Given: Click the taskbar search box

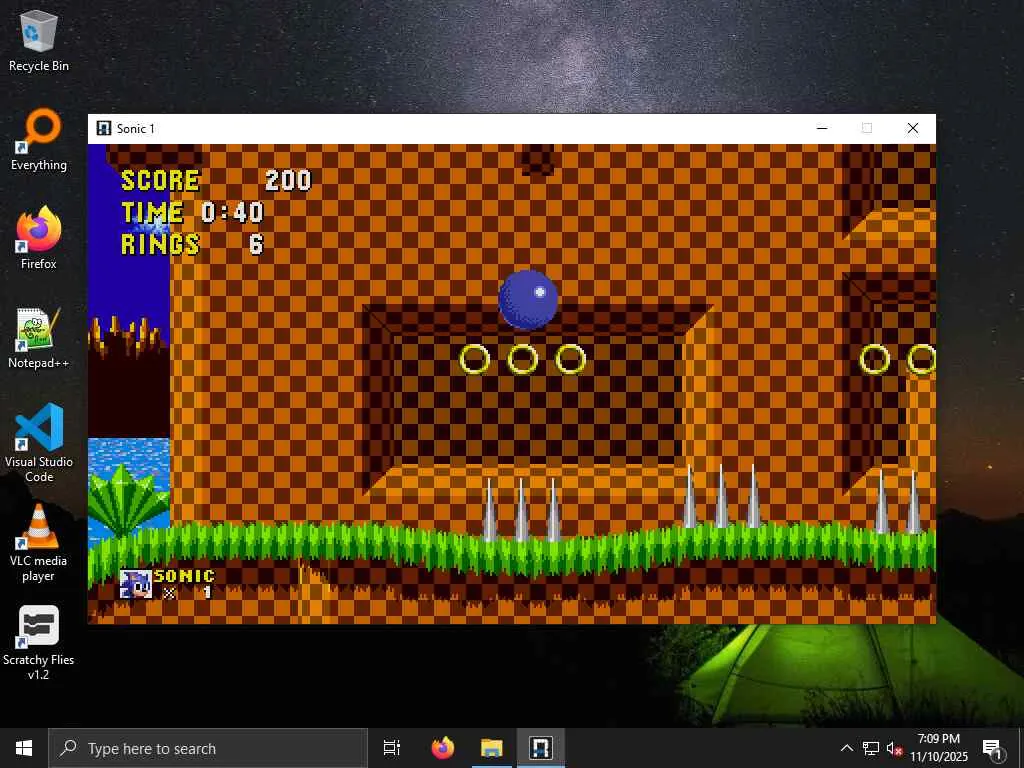Looking at the screenshot, I should (x=208, y=748).
